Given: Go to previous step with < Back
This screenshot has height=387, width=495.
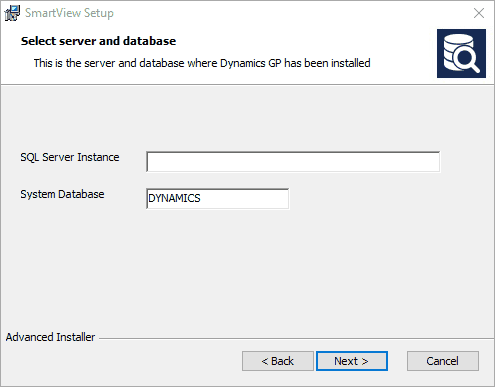Looking at the screenshot, I should 278,361.
